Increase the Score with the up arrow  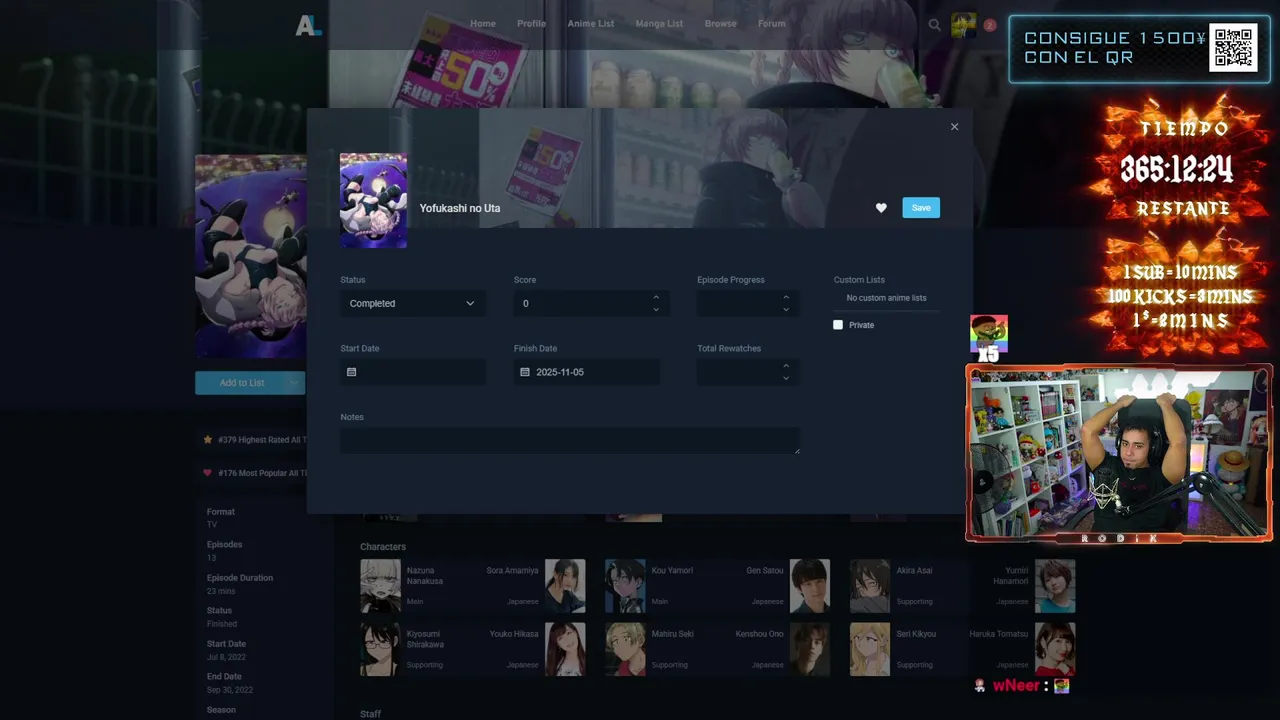pos(656,297)
